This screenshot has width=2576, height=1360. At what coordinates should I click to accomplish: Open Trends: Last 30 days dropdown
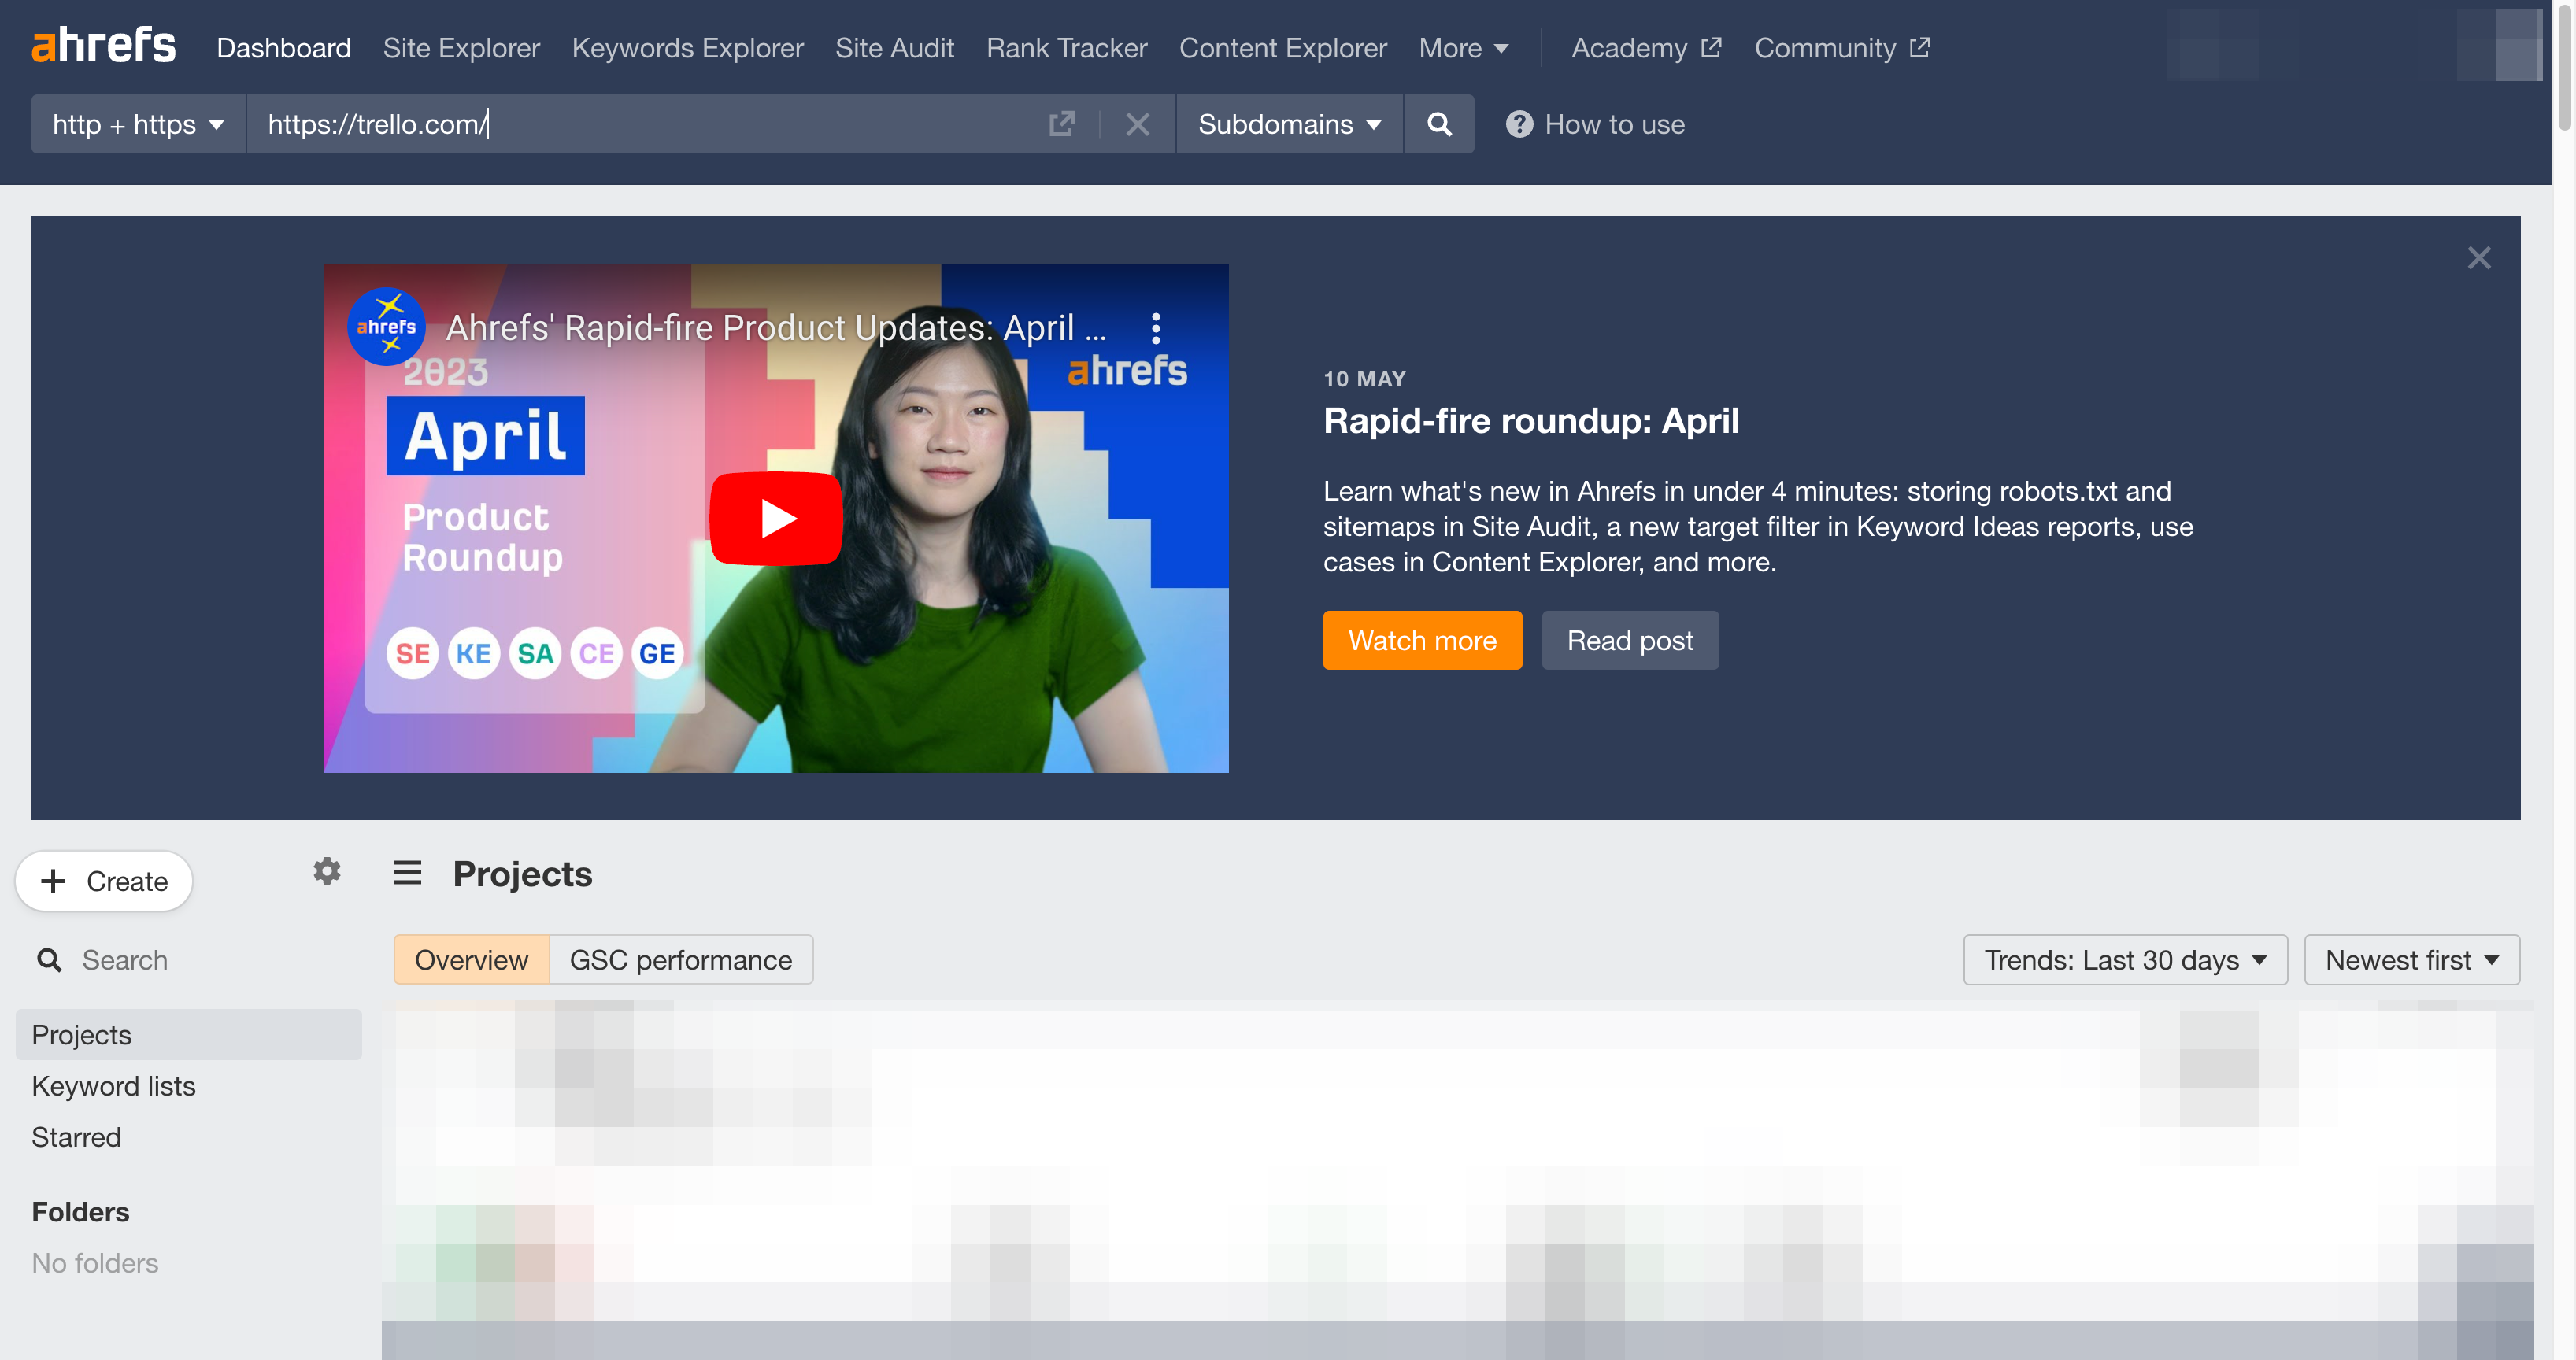pos(2125,960)
